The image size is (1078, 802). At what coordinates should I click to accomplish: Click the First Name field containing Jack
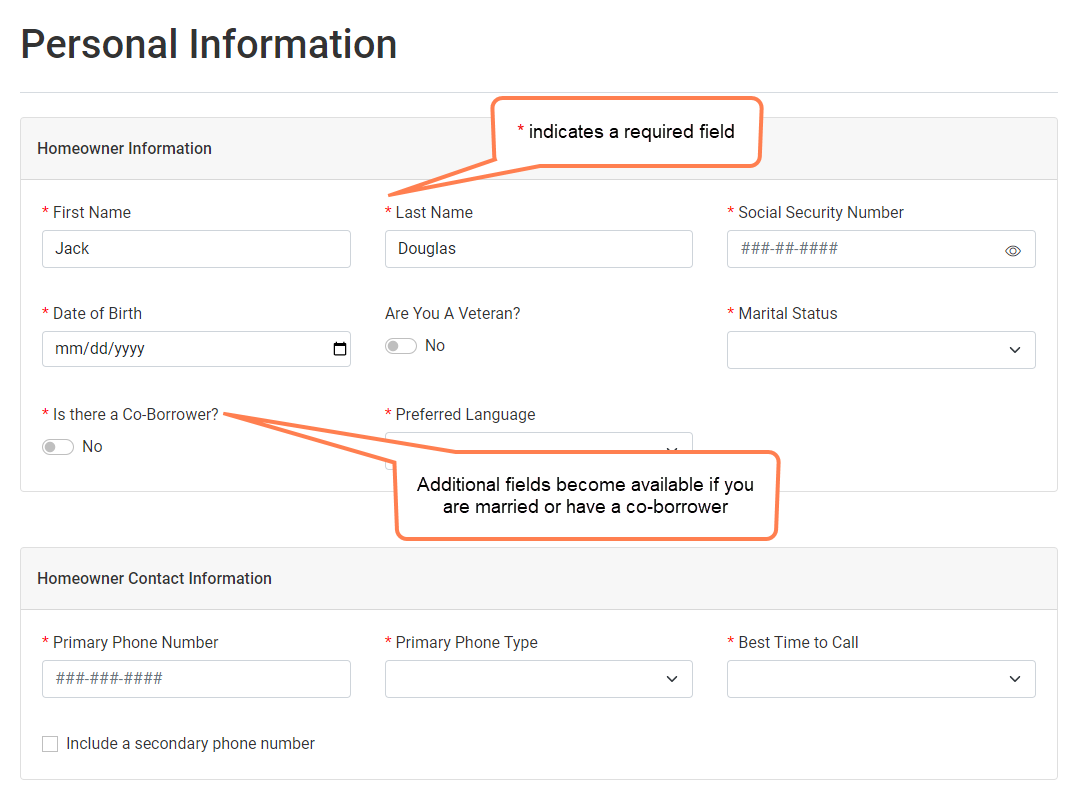point(196,249)
